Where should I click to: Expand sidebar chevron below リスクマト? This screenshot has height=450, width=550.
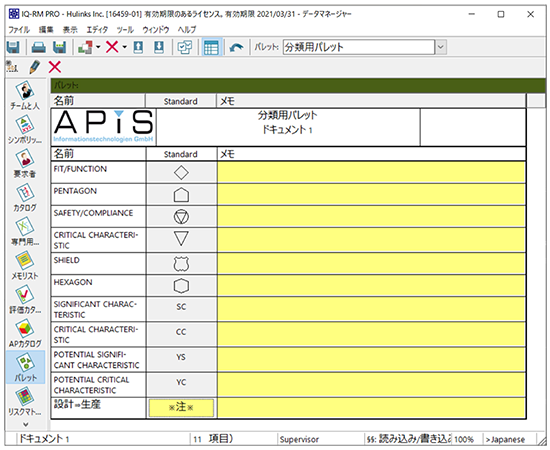26,424
